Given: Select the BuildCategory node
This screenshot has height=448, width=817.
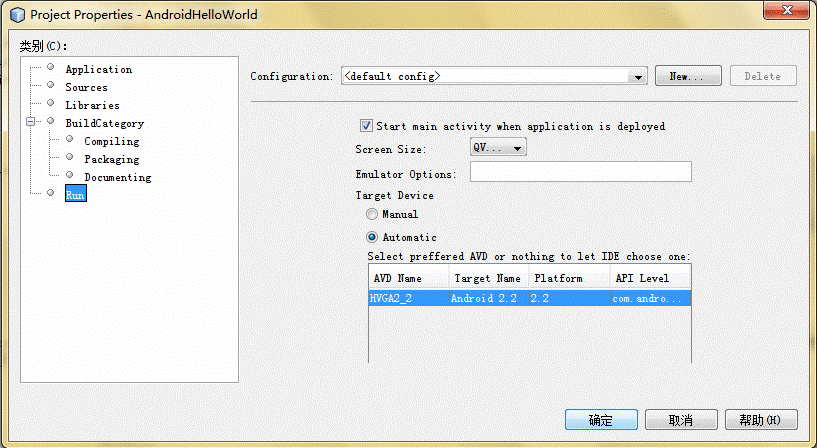Looking at the screenshot, I should coord(104,123).
